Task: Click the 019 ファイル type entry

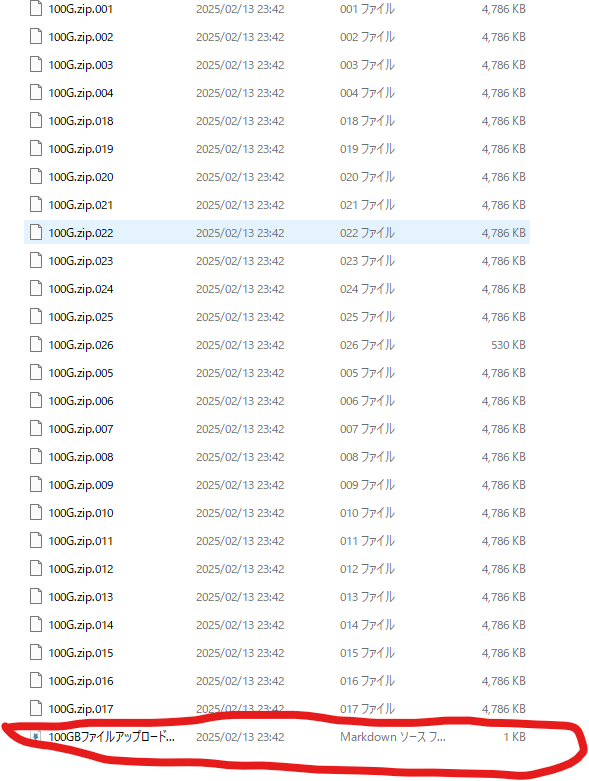Action: [x=367, y=149]
